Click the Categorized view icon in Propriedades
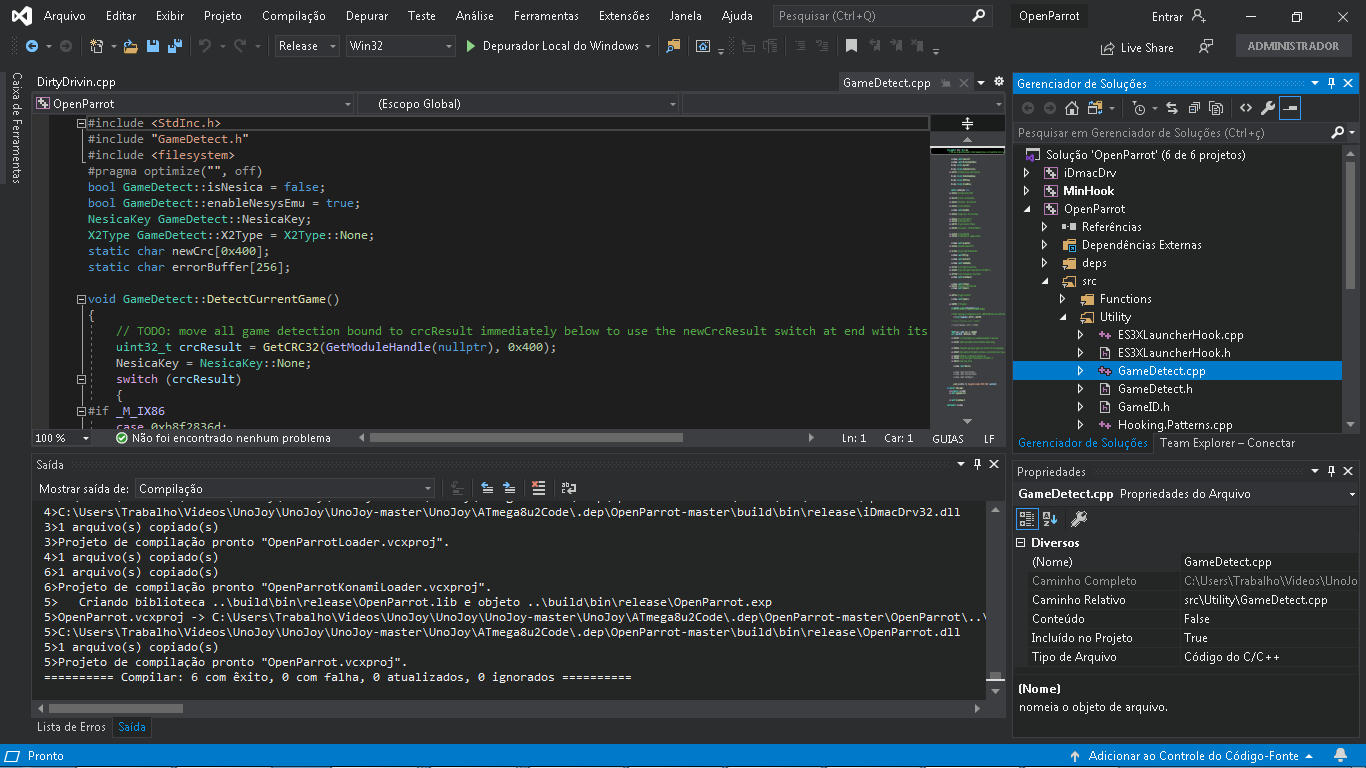1366x768 pixels. (1027, 518)
